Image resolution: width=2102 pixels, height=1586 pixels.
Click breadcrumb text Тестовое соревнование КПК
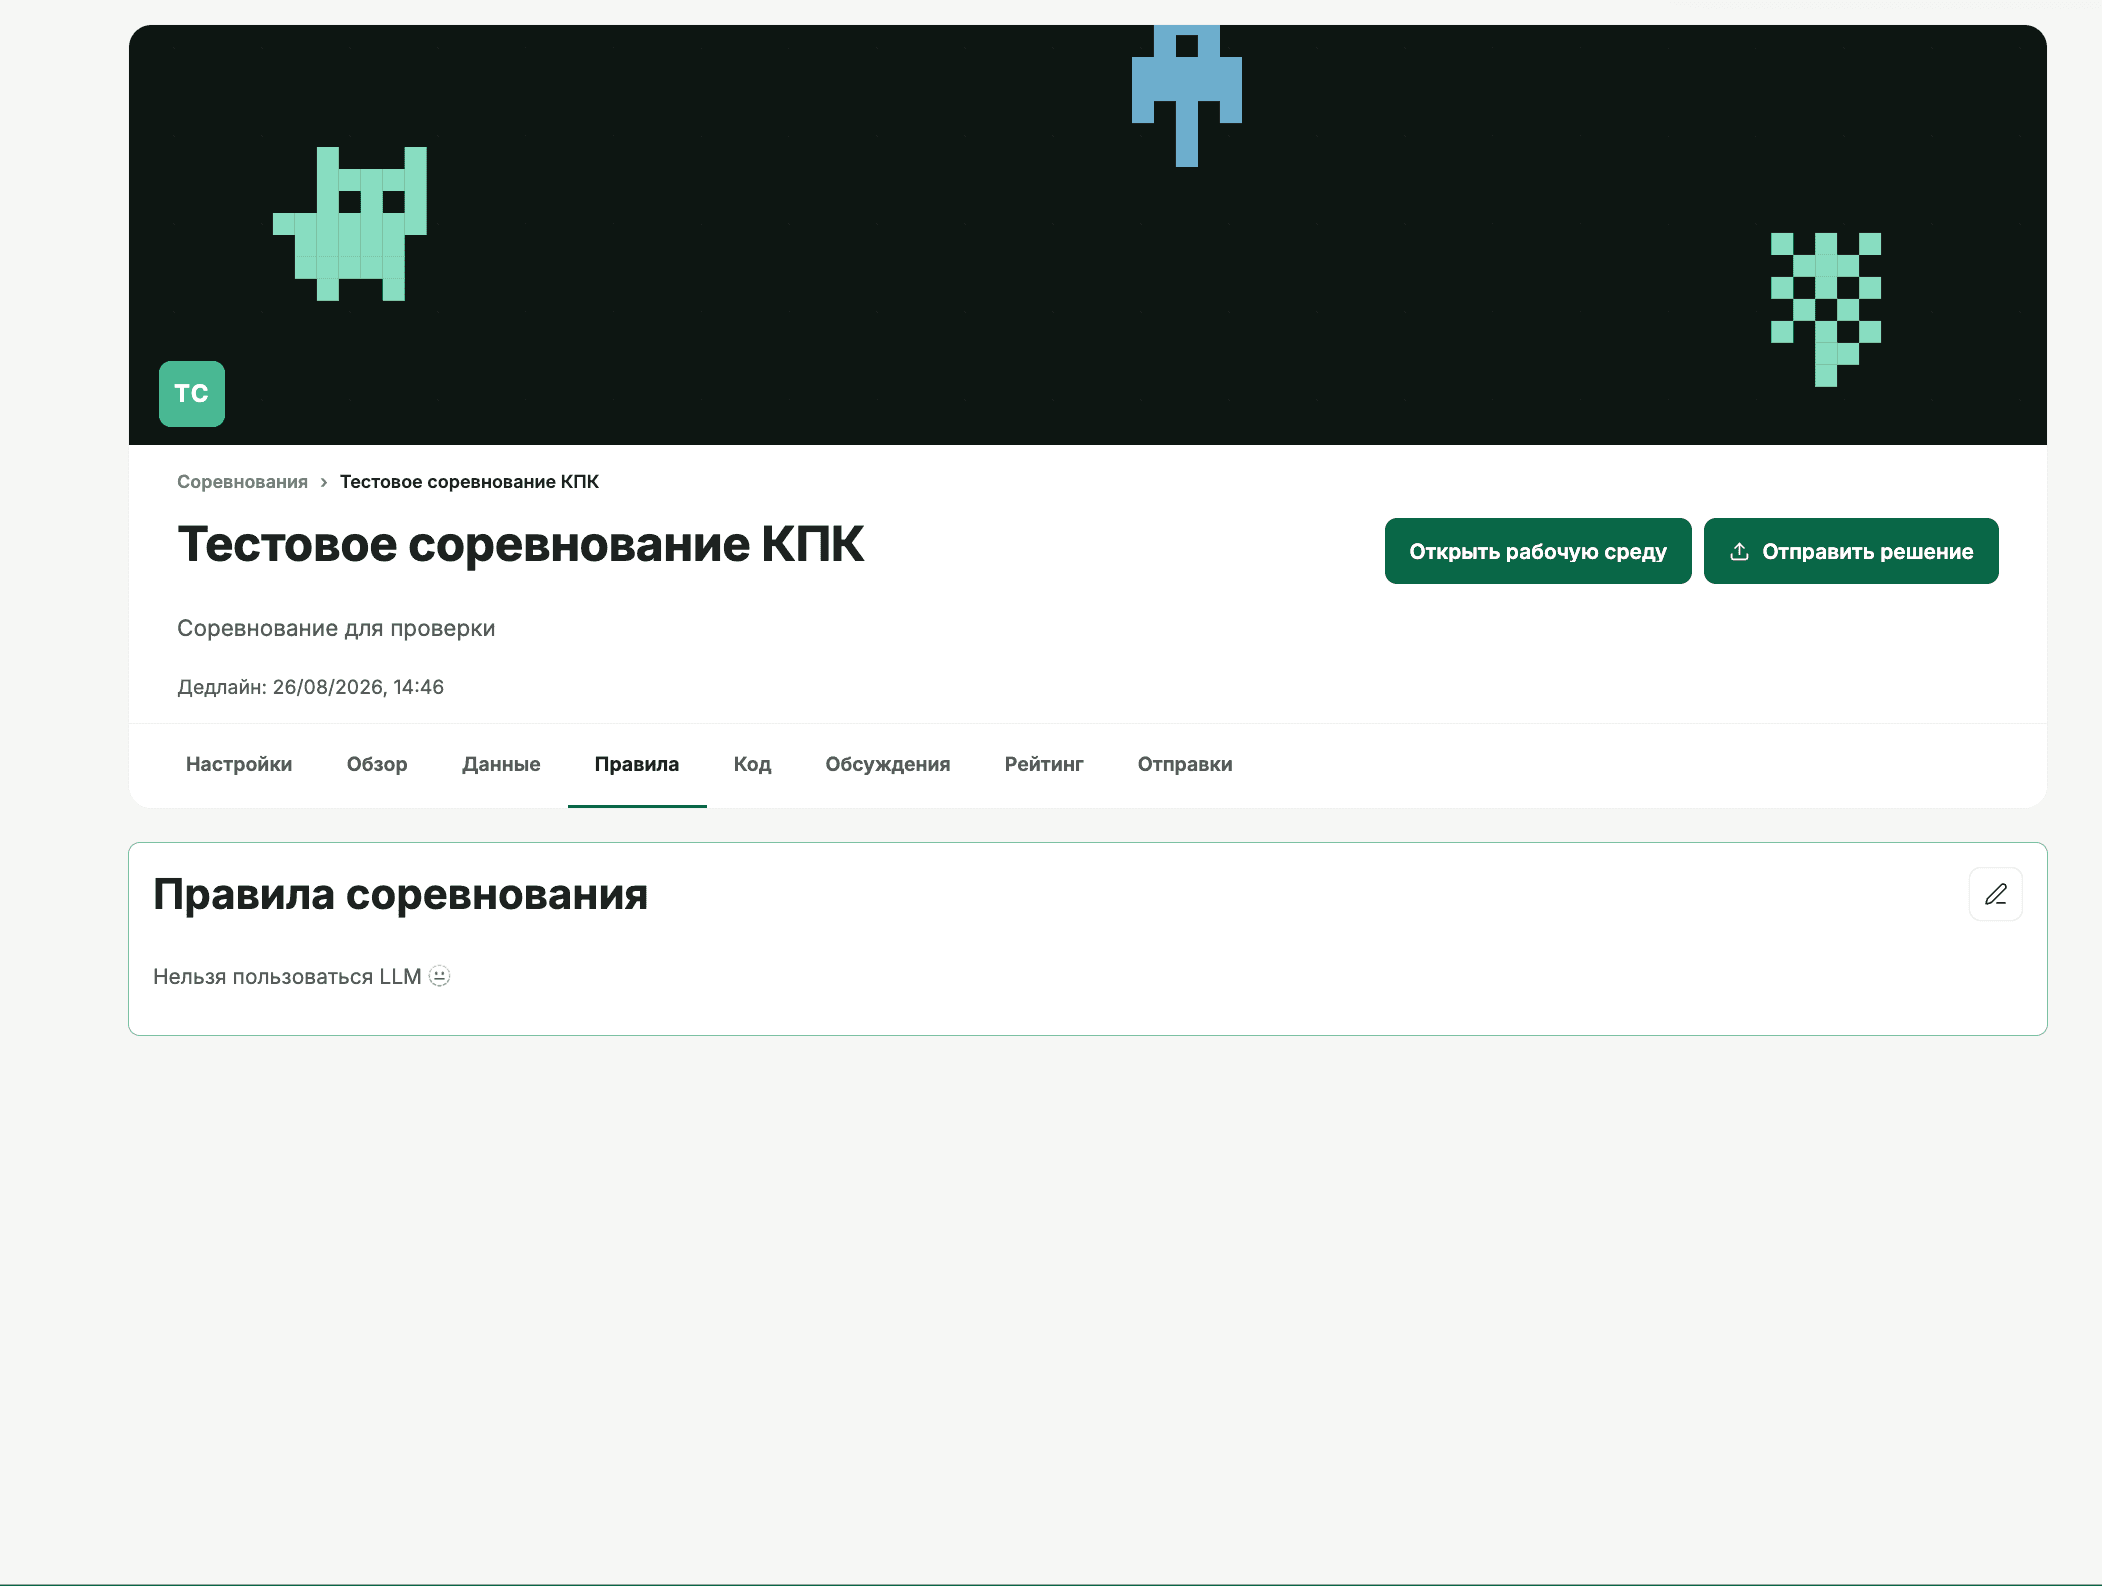coord(469,482)
